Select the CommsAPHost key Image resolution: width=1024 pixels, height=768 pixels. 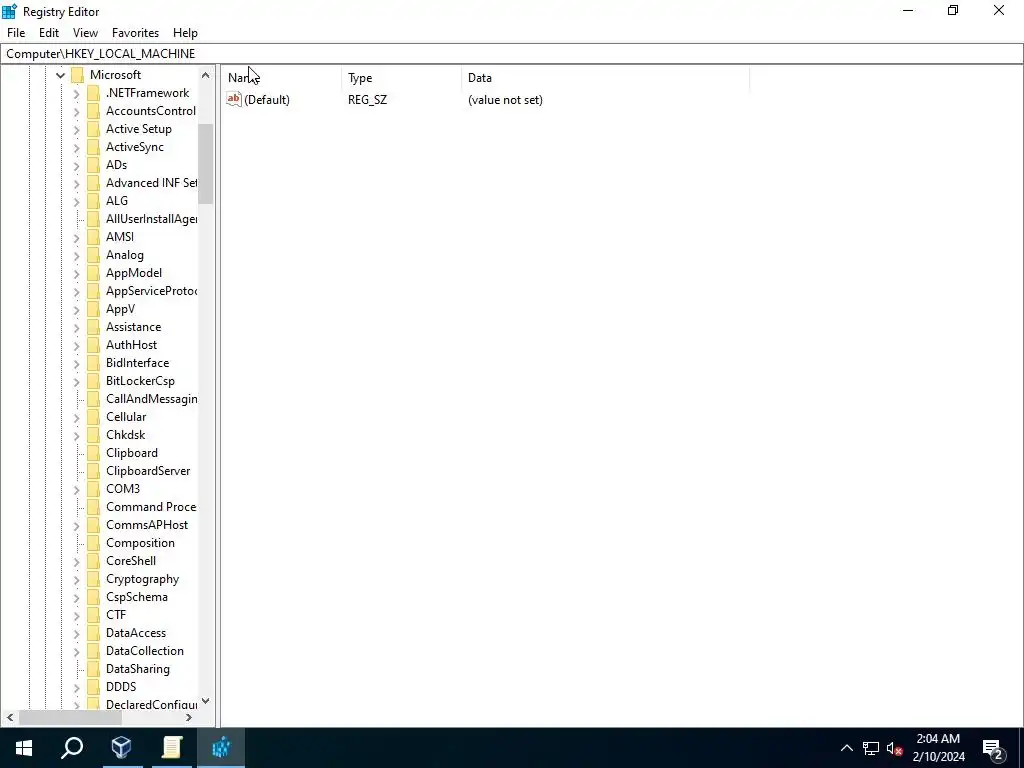click(147, 524)
